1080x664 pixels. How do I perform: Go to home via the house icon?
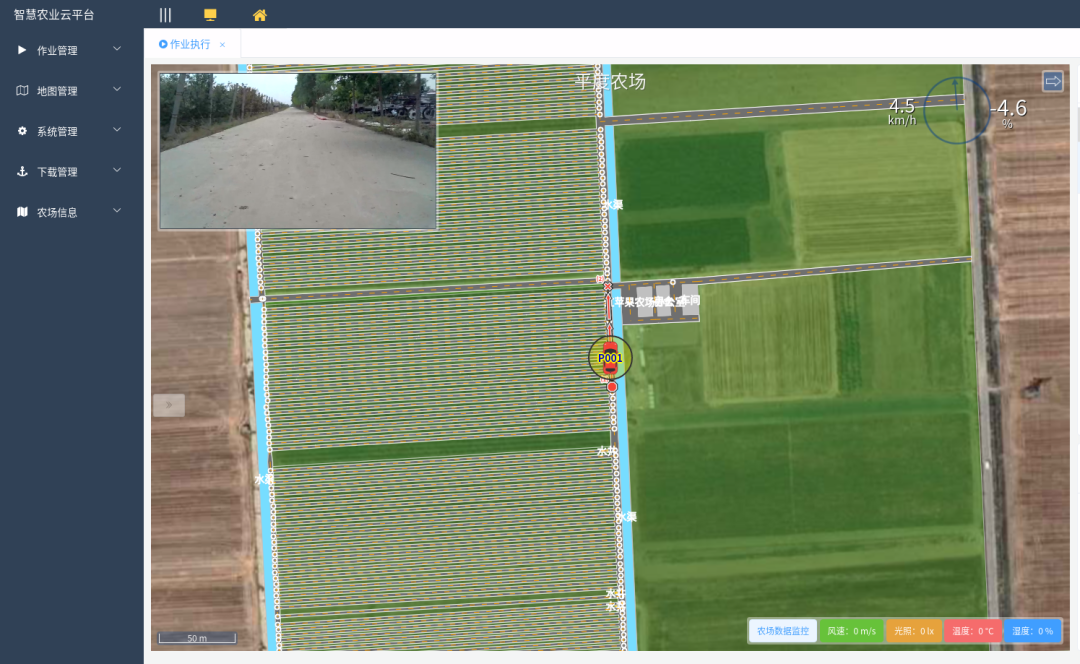coord(260,15)
